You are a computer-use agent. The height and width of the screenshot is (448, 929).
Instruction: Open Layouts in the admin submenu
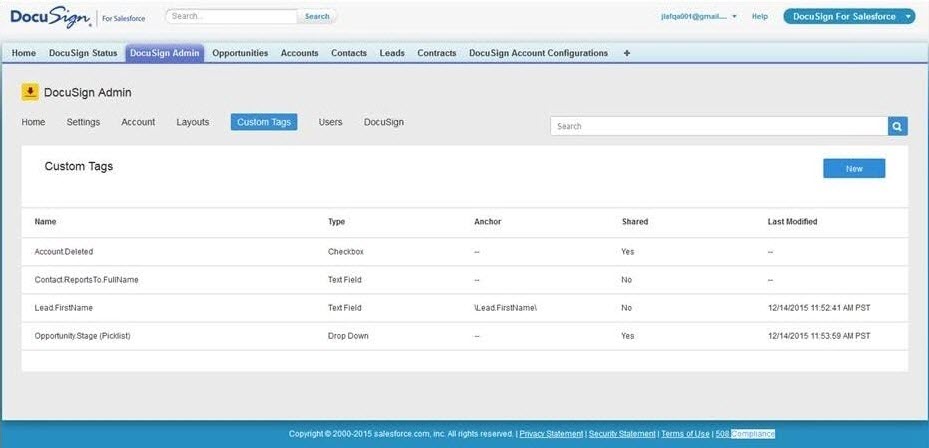[193, 122]
